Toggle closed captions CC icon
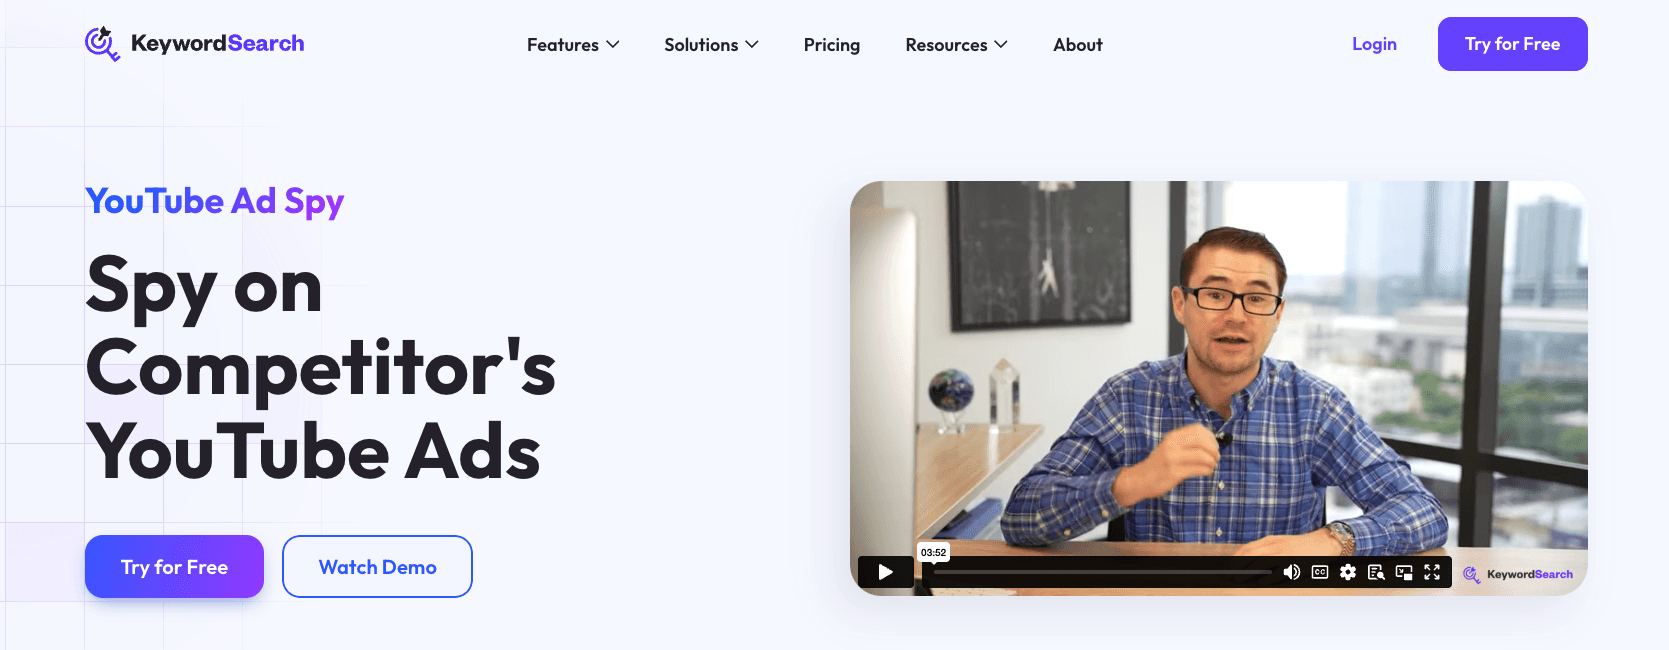 coord(1320,572)
